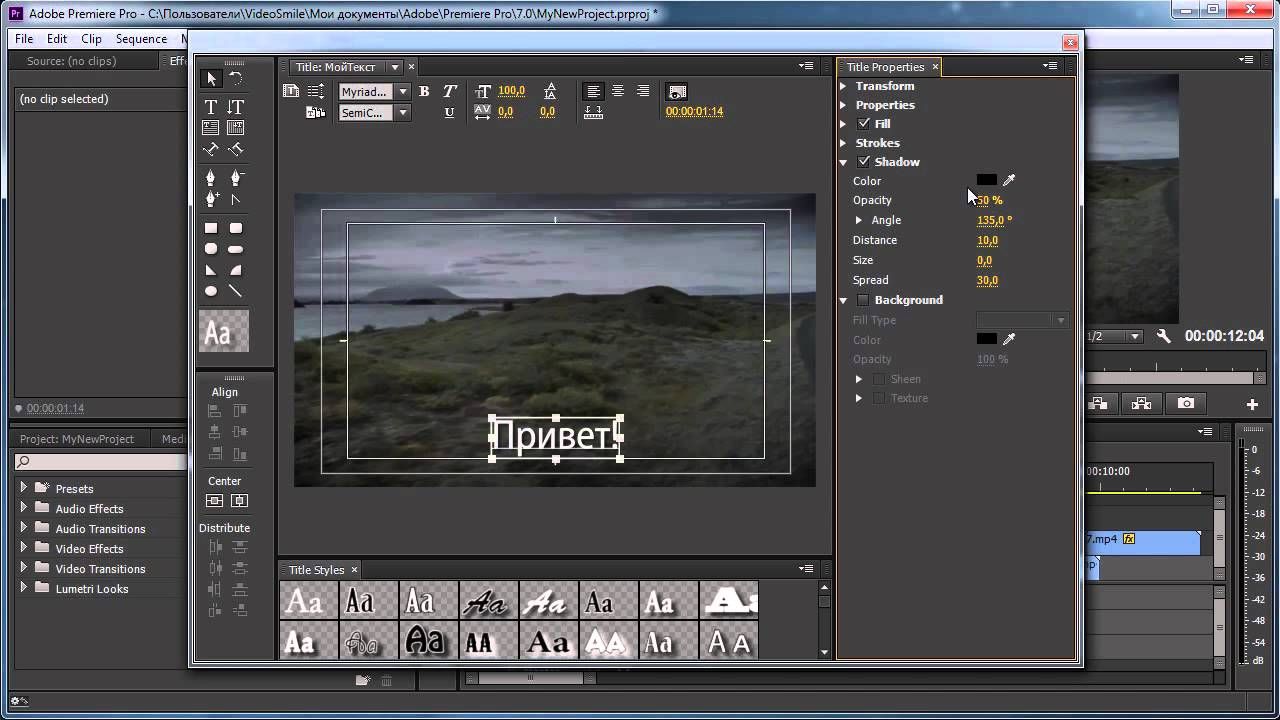Disable the Shadow checkbox

864,162
